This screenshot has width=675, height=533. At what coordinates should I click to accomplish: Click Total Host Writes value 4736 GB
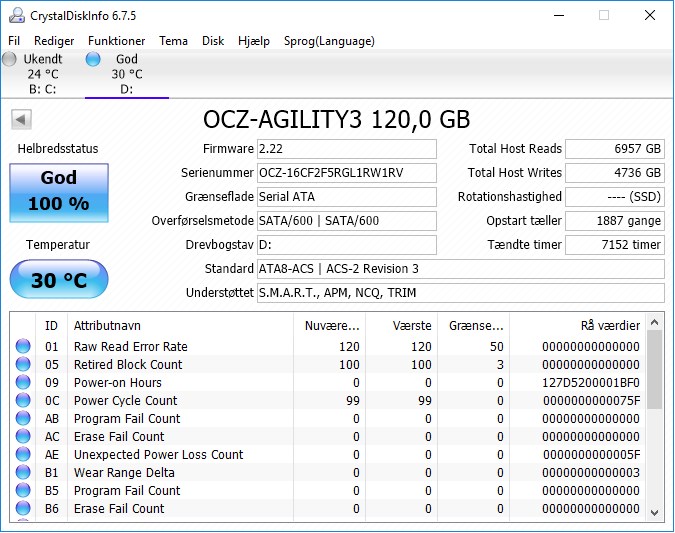(615, 173)
